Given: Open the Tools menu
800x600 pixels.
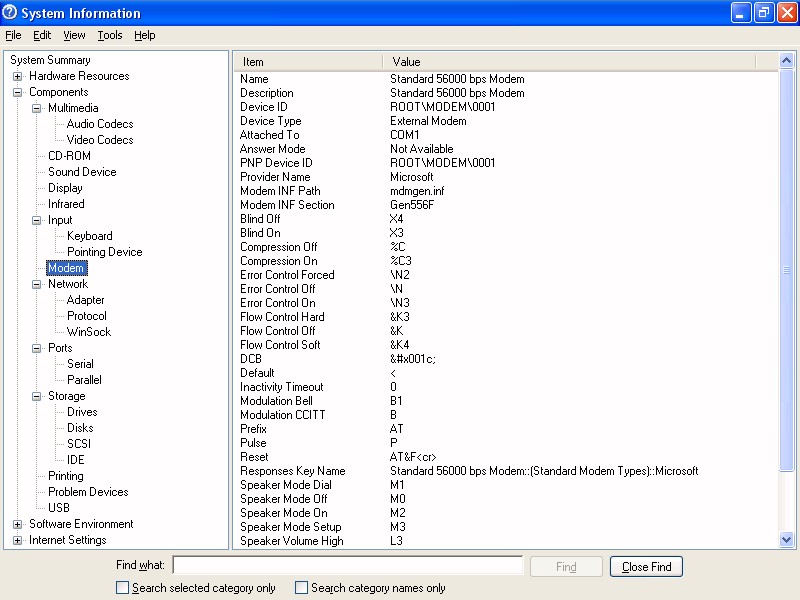Looking at the screenshot, I should coord(110,35).
